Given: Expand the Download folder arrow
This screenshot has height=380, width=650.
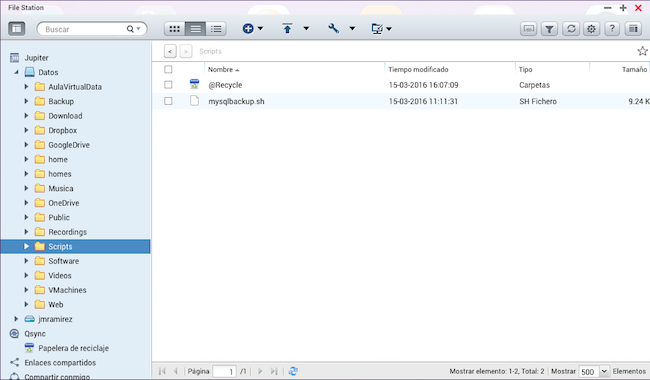Looking at the screenshot, I should tap(26, 116).
